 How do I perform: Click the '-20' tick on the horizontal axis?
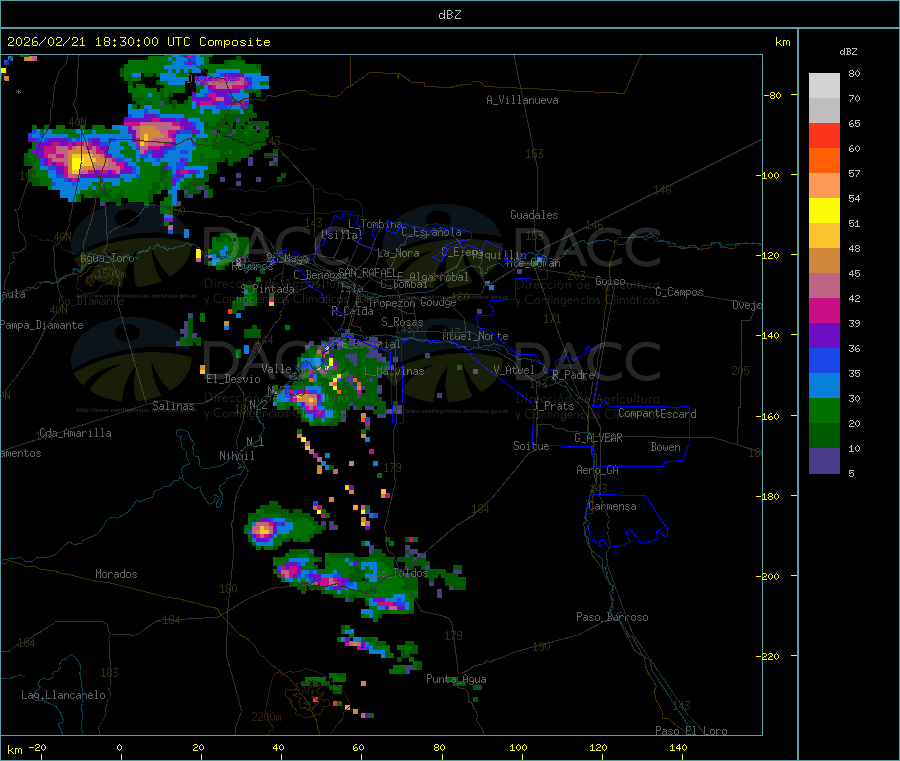pyautogui.click(x=38, y=748)
